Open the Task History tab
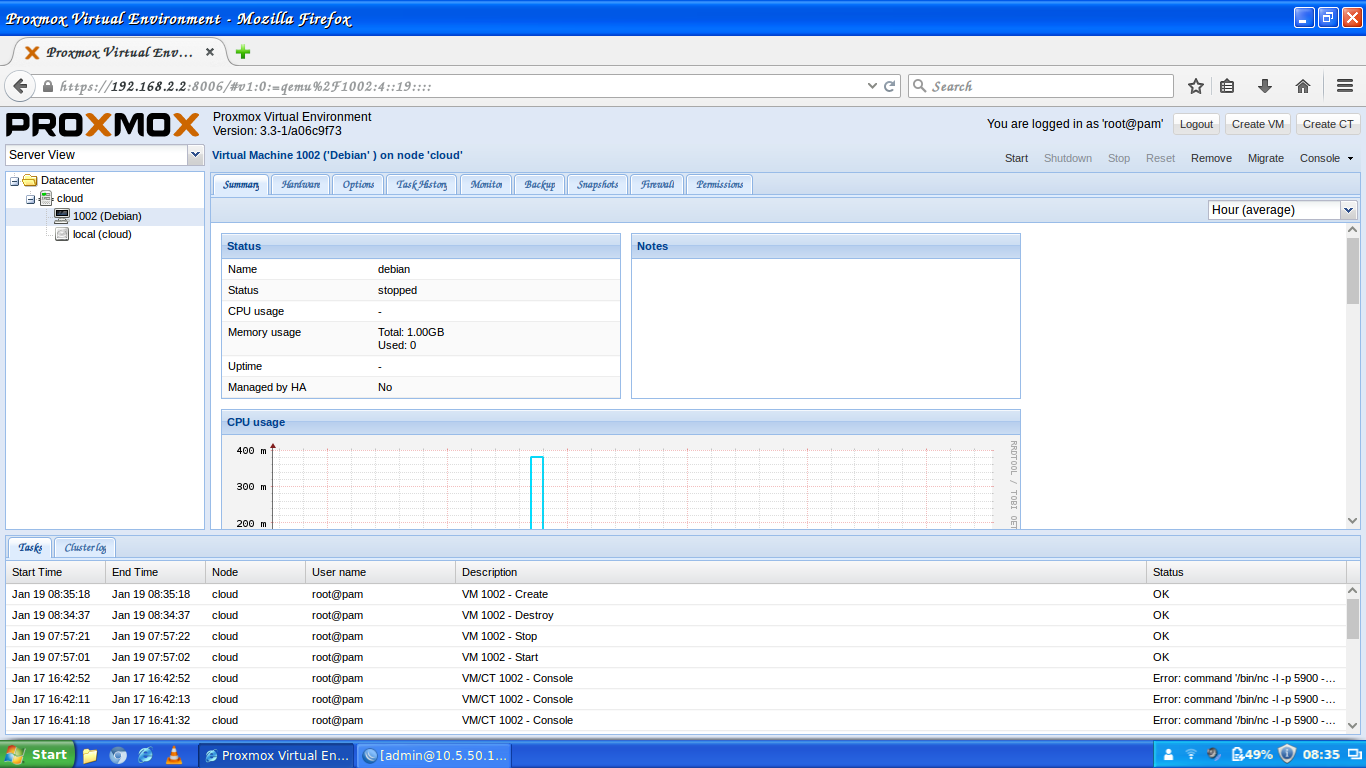Image resolution: width=1366 pixels, height=768 pixels. coord(421,184)
